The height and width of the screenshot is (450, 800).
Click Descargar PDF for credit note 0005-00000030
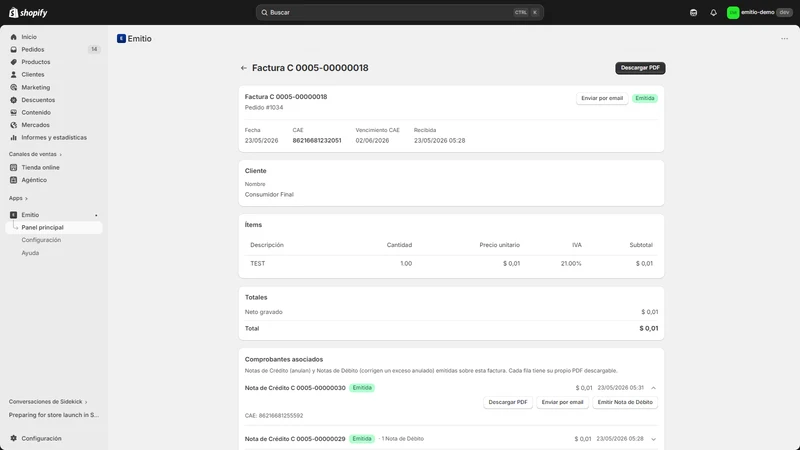[x=508, y=402]
